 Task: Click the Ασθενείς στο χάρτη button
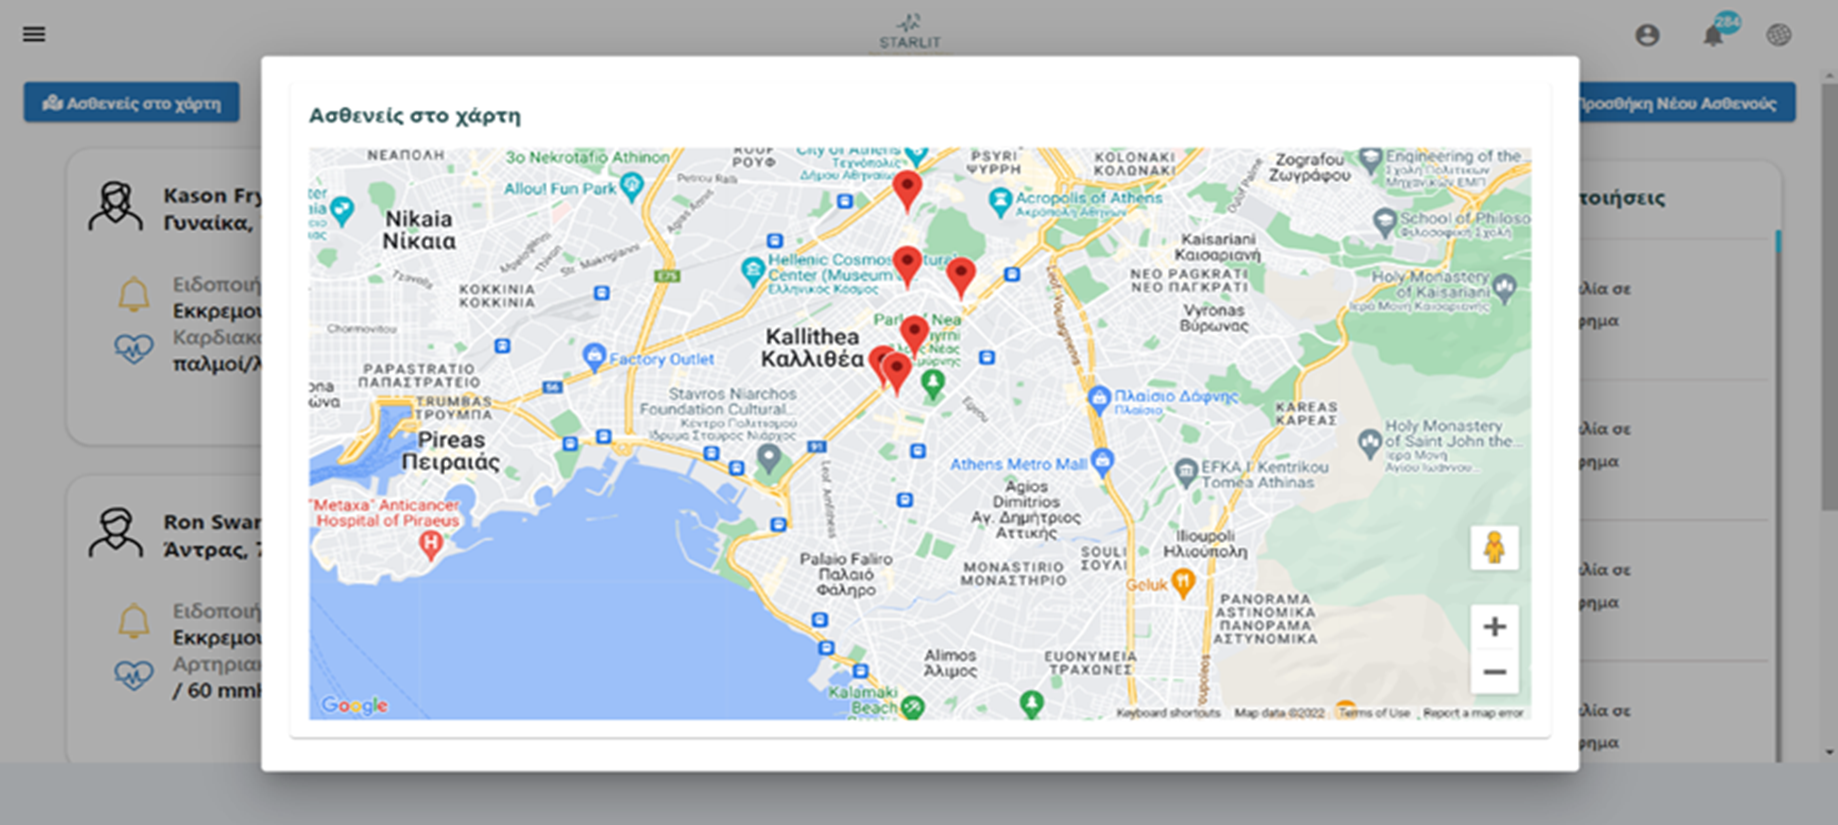pos(132,103)
